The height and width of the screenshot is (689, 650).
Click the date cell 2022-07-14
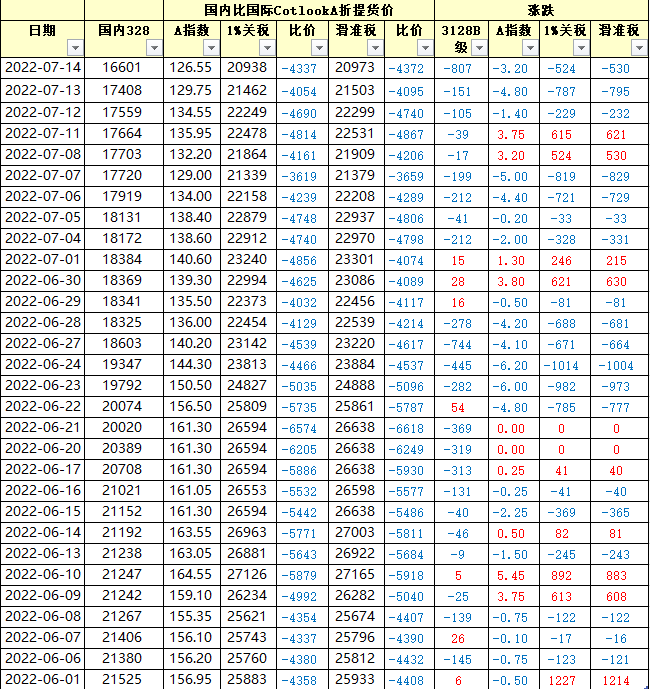click(x=43, y=68)
